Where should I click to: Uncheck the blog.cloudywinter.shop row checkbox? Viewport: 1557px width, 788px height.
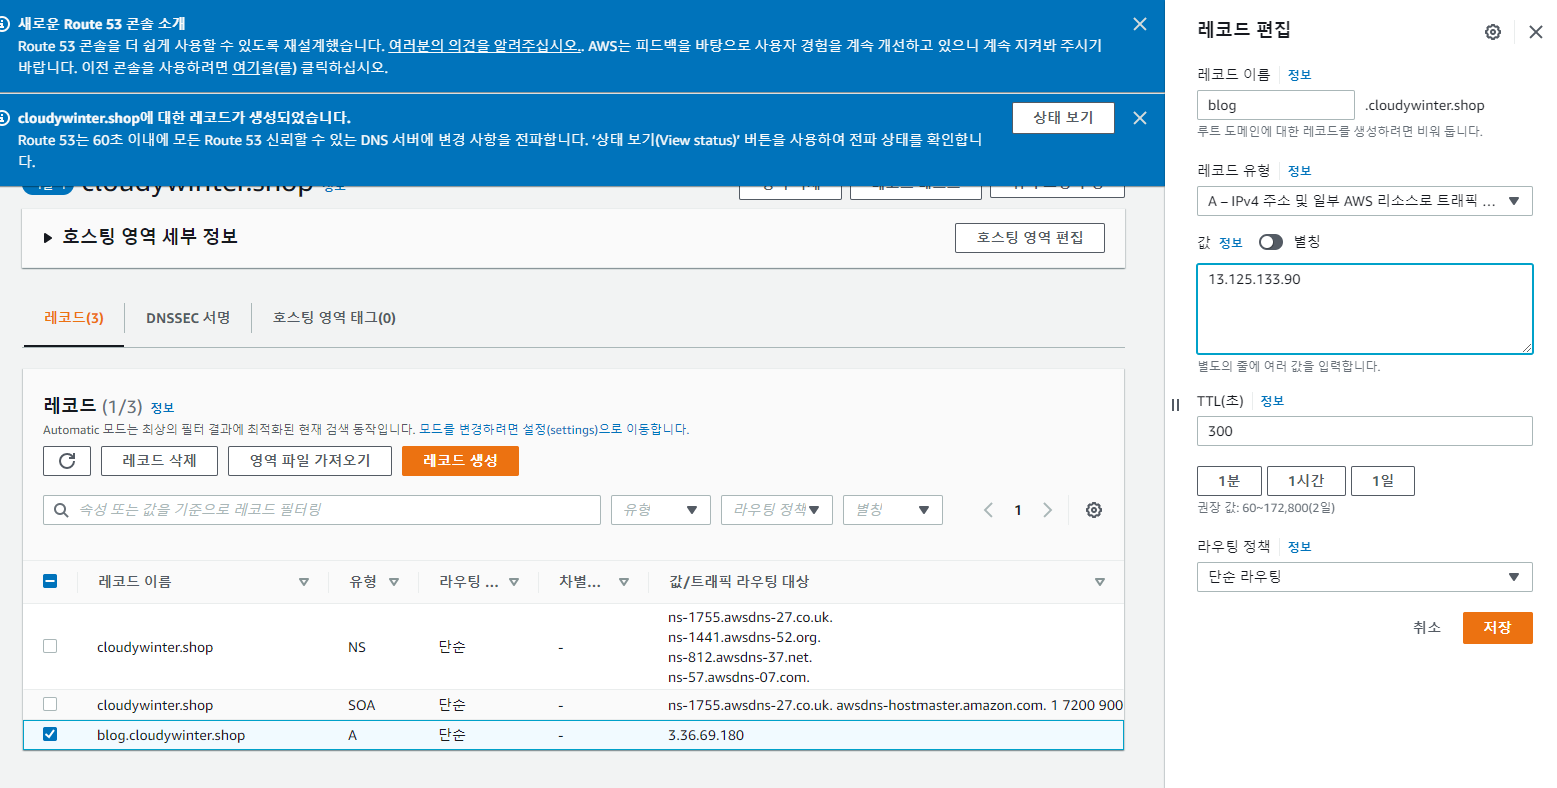pyautogui.click(x=50, y=734)
